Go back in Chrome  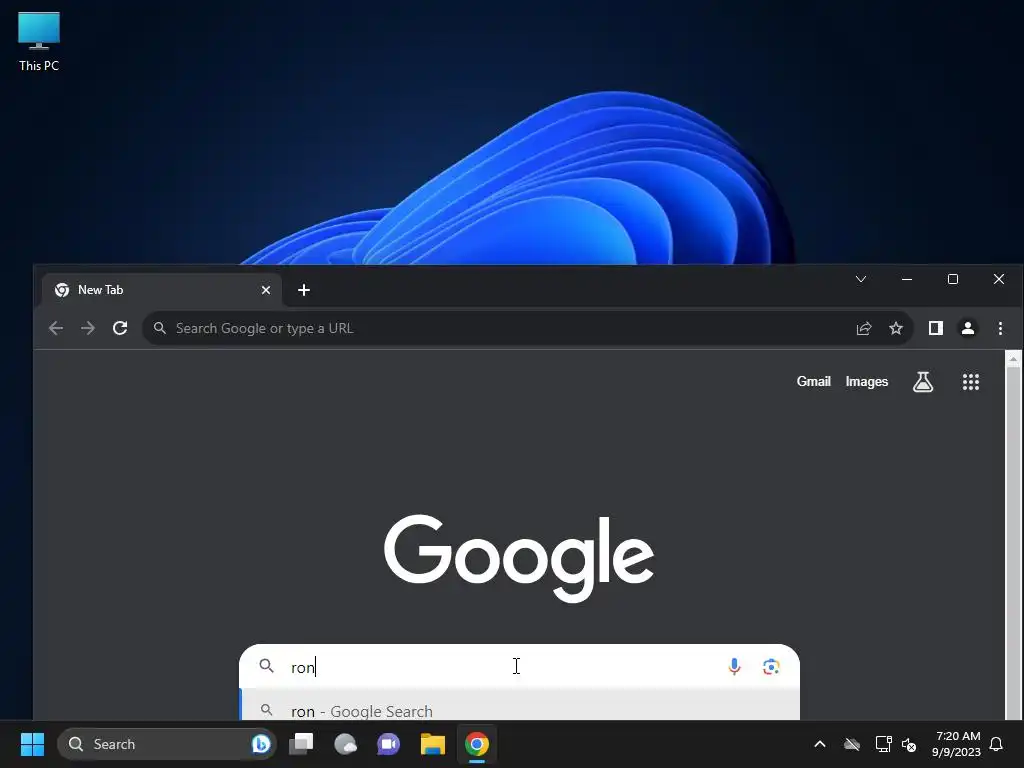point(56,328)
